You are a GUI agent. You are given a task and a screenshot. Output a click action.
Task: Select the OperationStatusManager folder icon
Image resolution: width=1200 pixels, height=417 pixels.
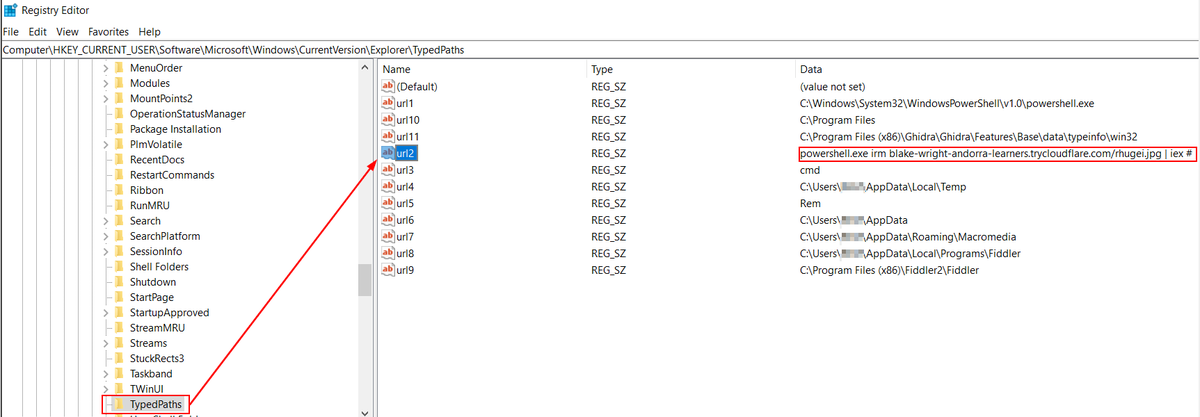[120, 114]
